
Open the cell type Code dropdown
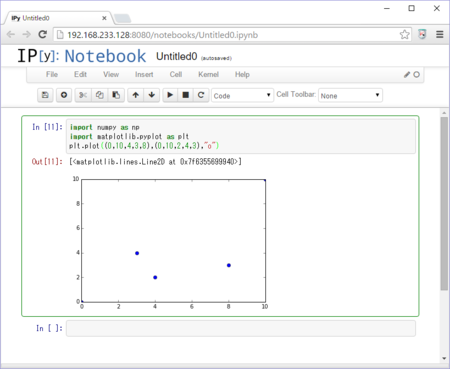(x=242, y=96)
